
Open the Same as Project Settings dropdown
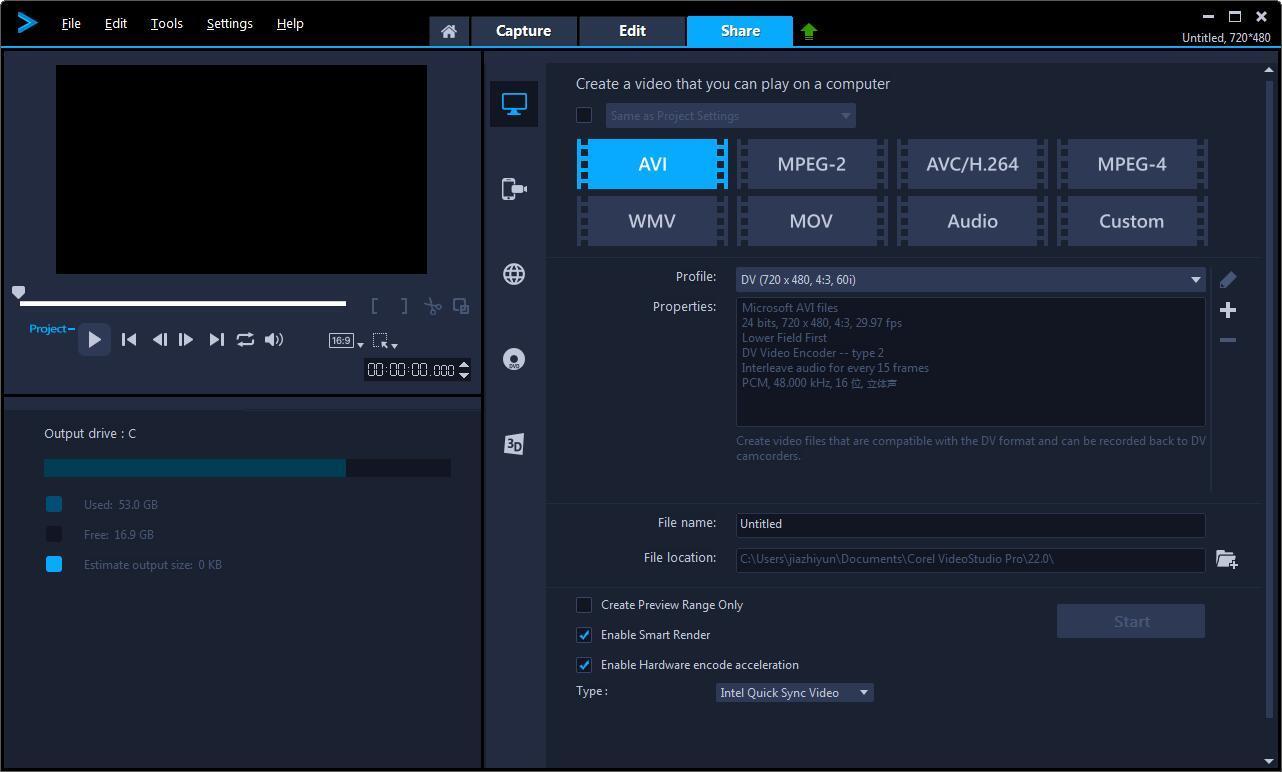coord(731,116)
